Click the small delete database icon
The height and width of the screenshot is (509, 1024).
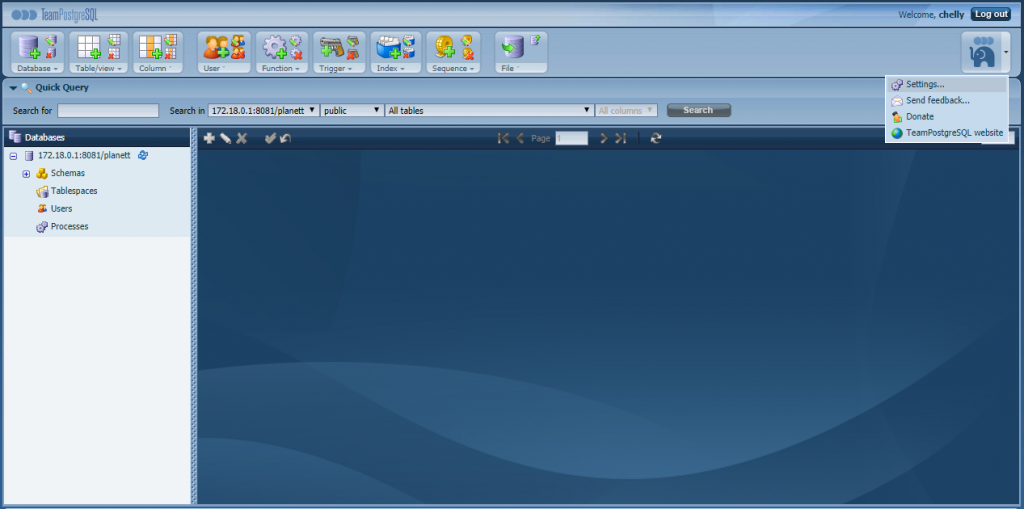tap(50, 54)
